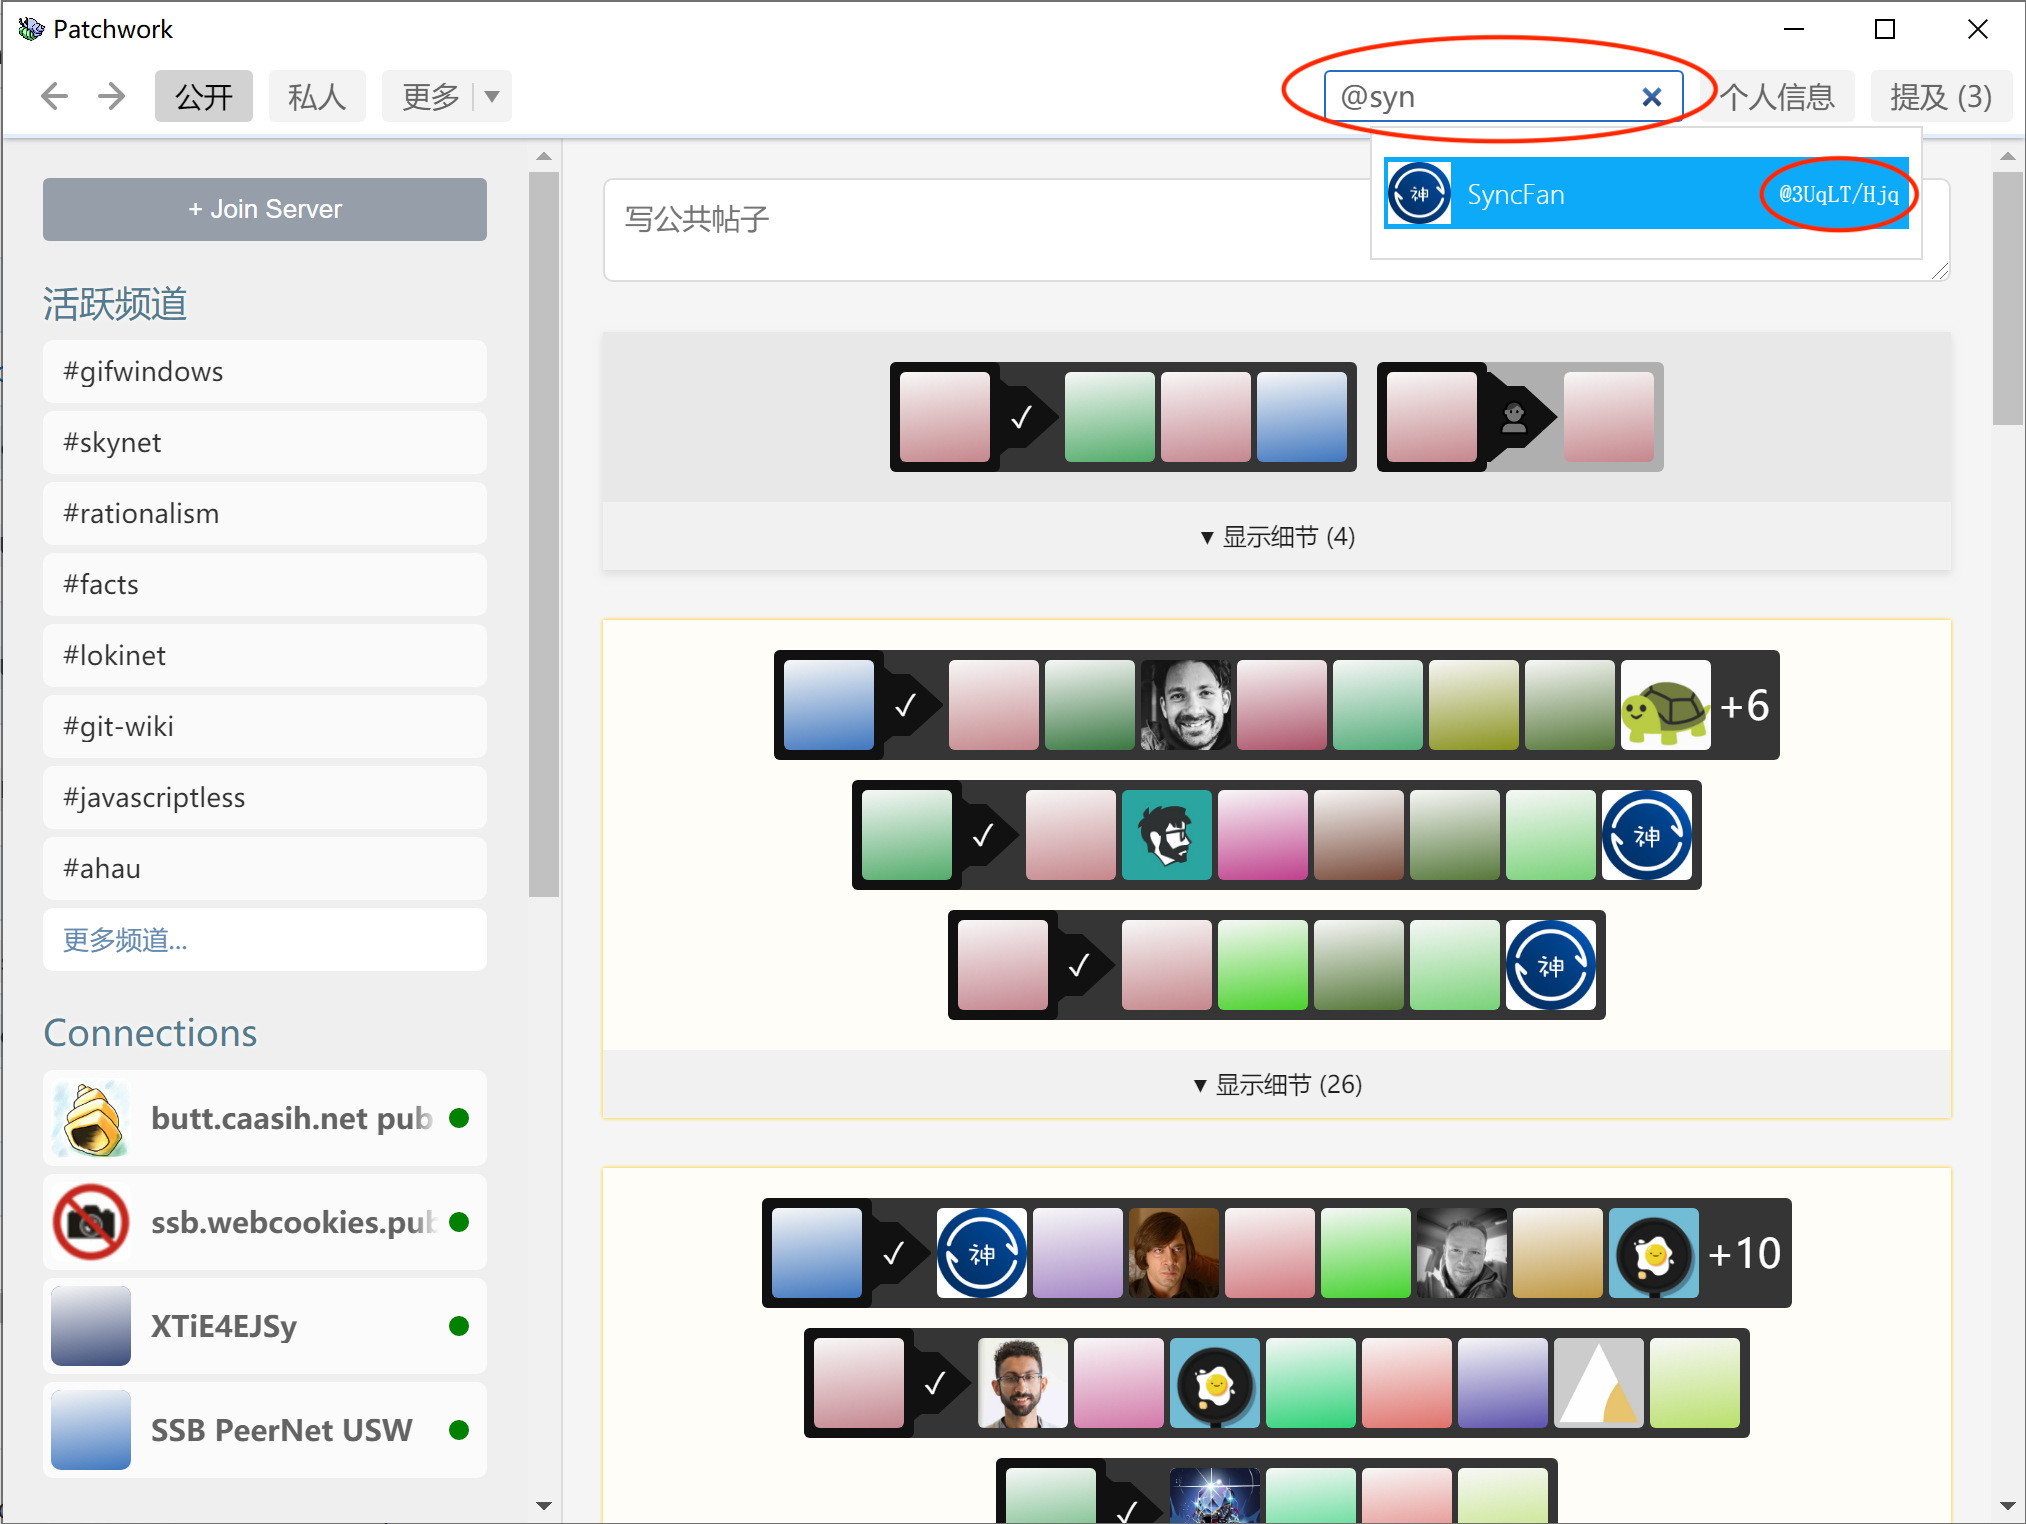Click the person silhouette icon in first card
Viewport: 2026px width, 1524px height.
pos(1514,417)
